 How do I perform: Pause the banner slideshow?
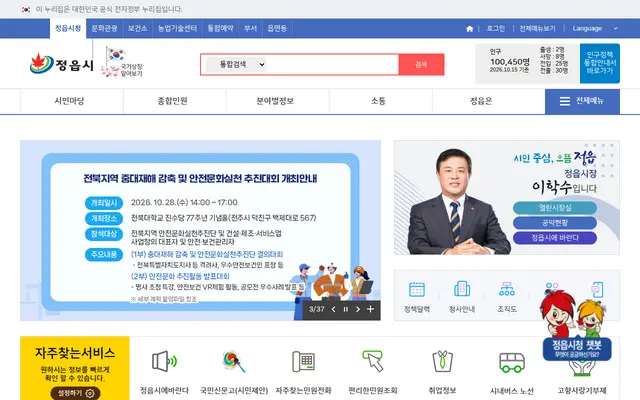[x=346, y=309]
